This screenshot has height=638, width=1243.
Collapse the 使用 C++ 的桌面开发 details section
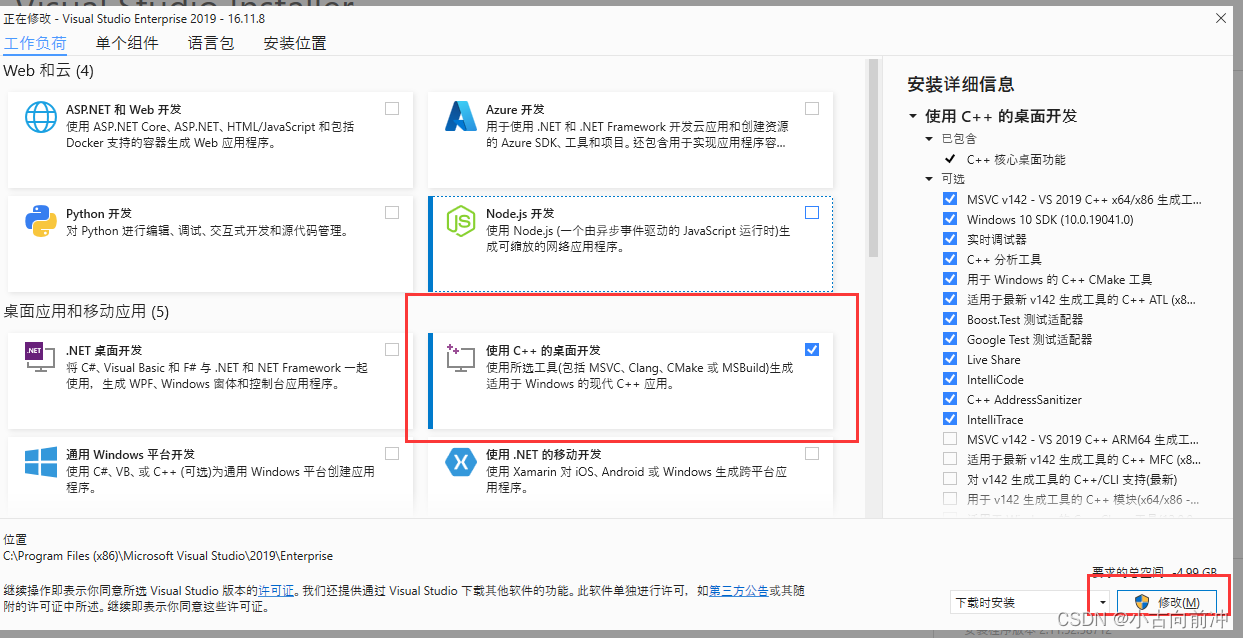[913, 116]
